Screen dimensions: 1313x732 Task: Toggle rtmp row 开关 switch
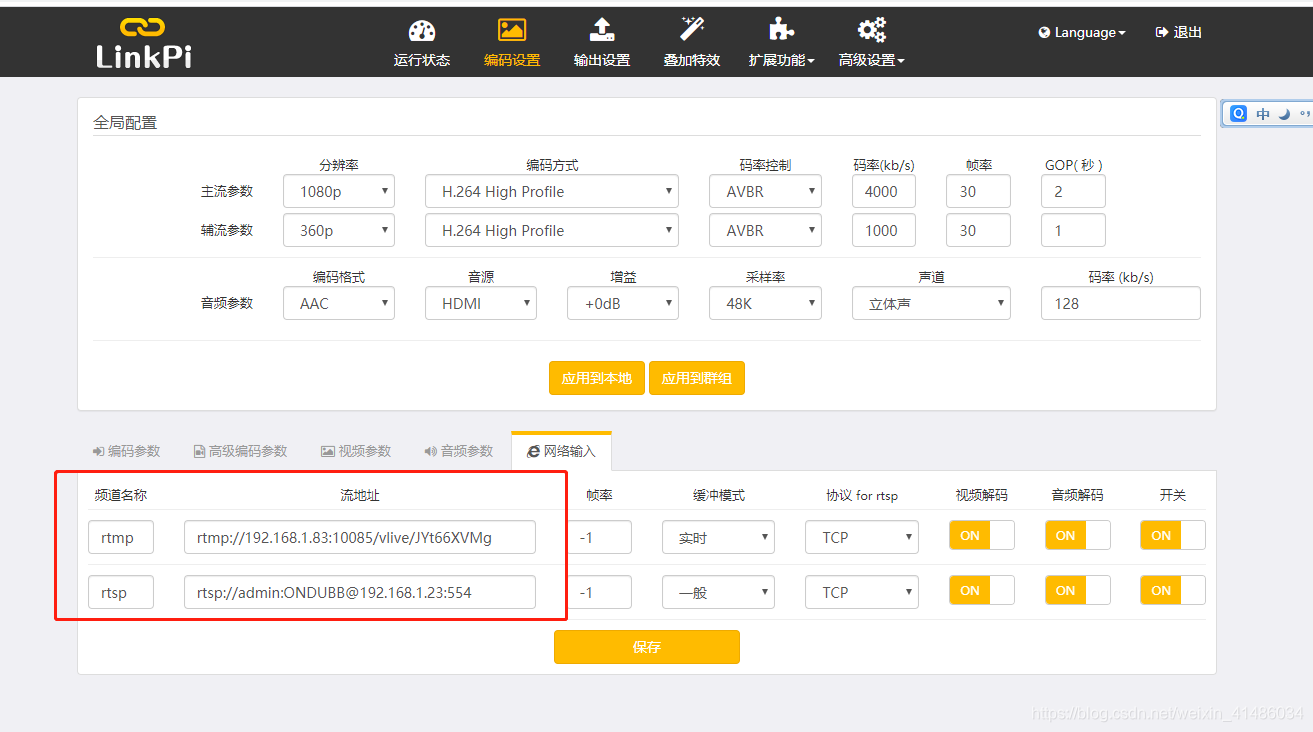tap(1172, 535)
